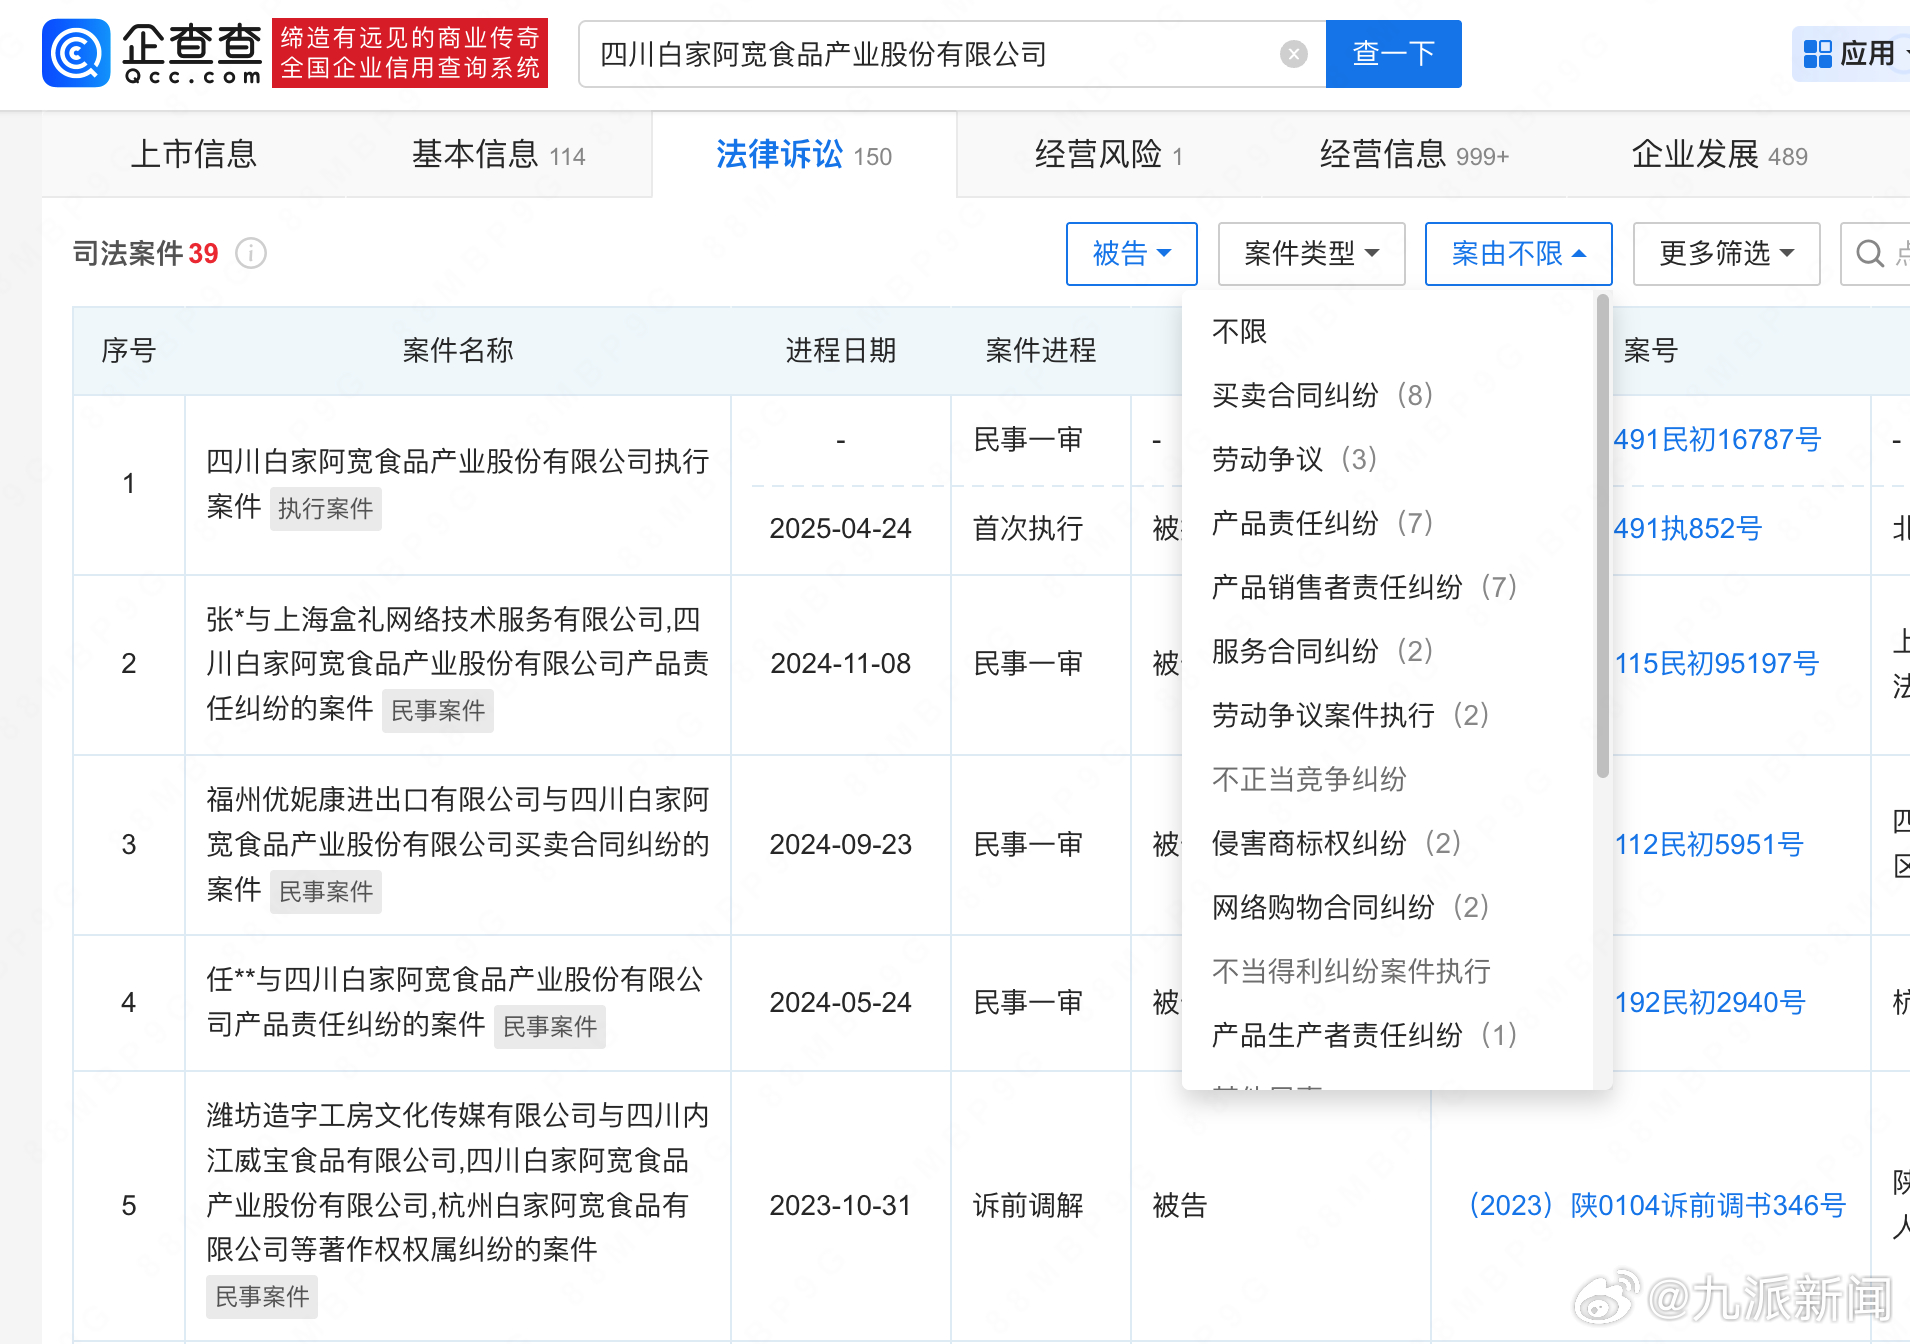
Task: Open the 经营信息 tab
Action: click(x=1414, y=155)
